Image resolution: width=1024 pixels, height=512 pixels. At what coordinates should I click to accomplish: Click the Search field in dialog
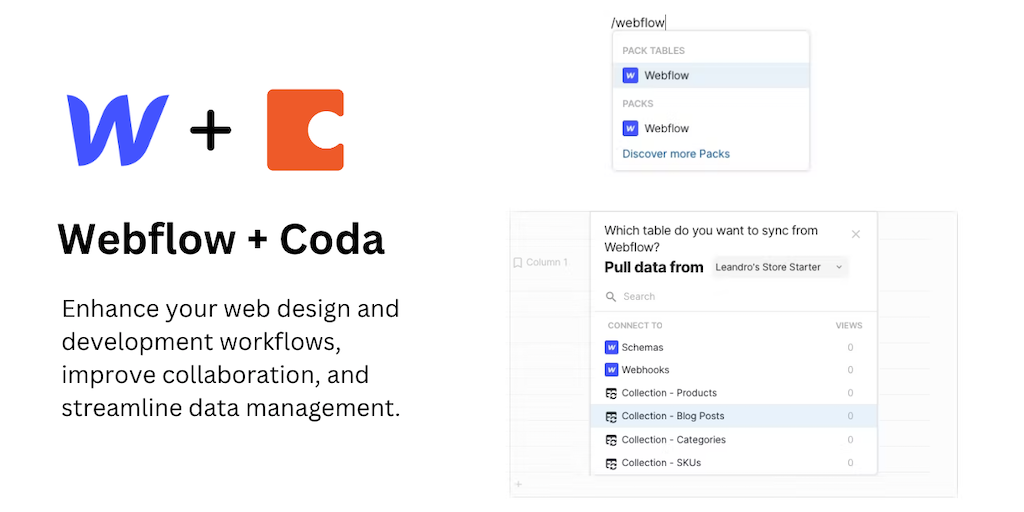pyautogui.click(x=730, y=297)
